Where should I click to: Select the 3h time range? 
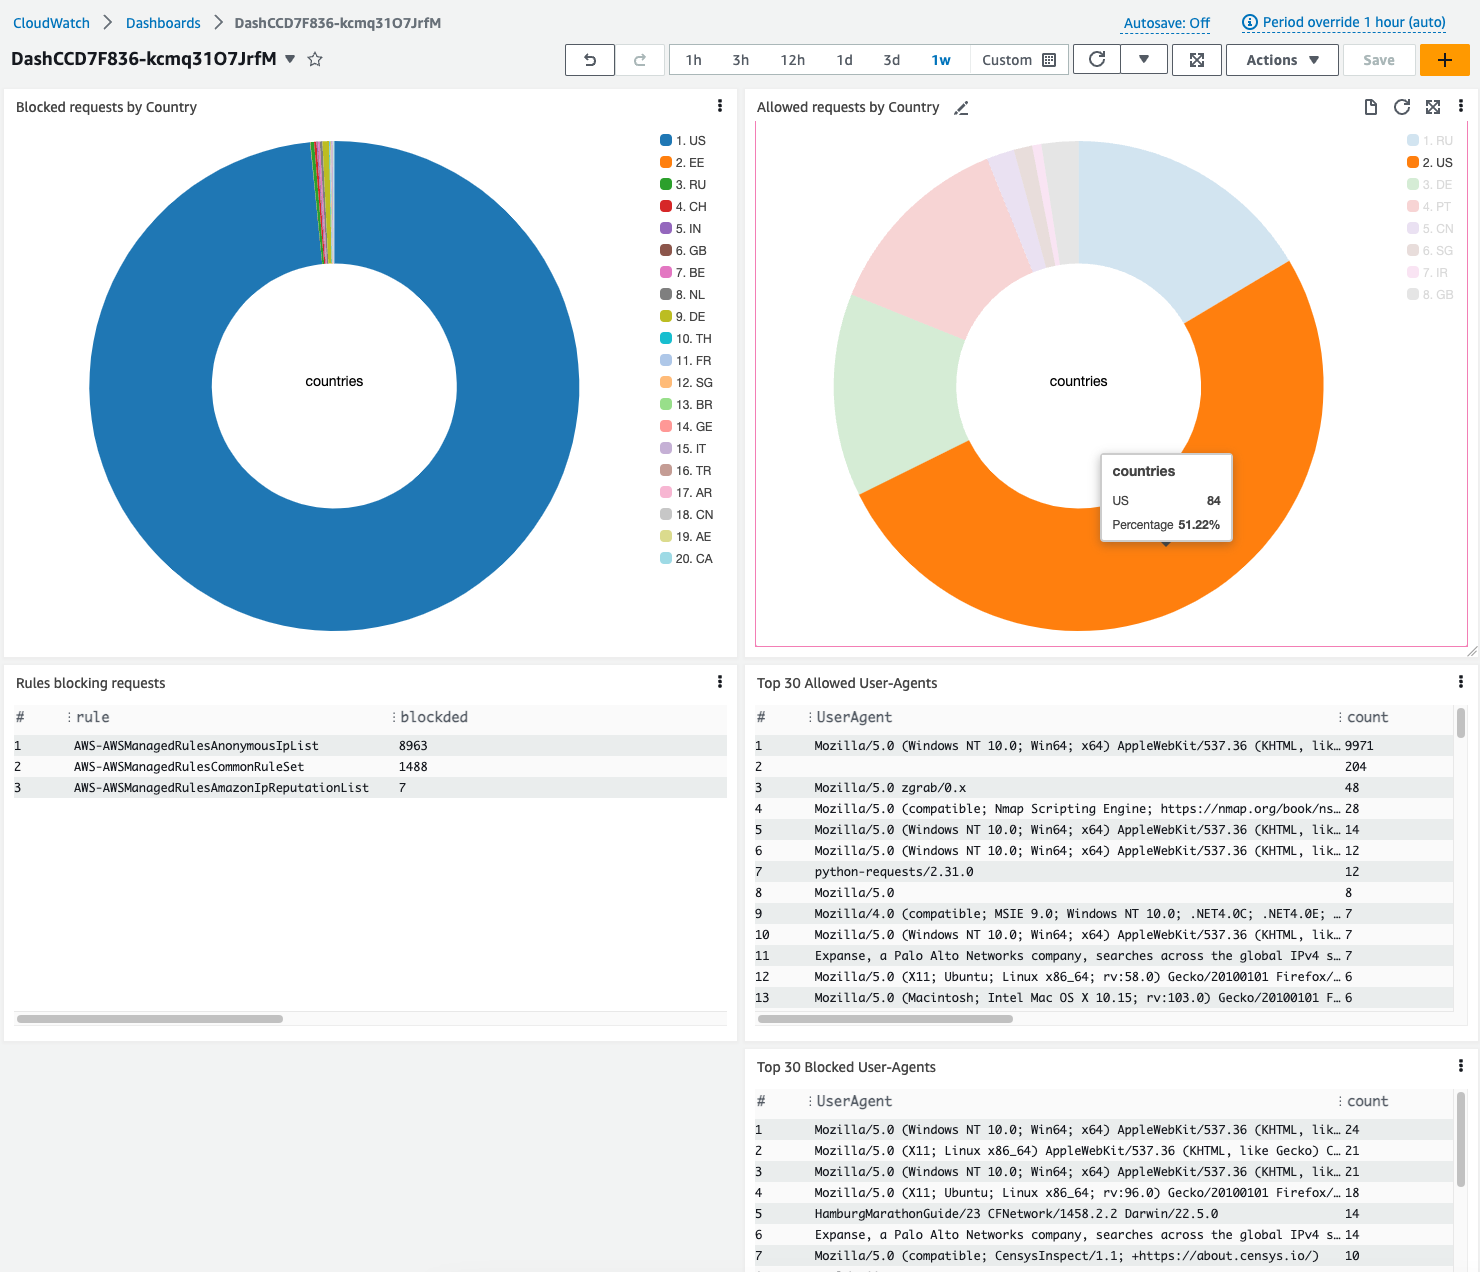[740, 60]
